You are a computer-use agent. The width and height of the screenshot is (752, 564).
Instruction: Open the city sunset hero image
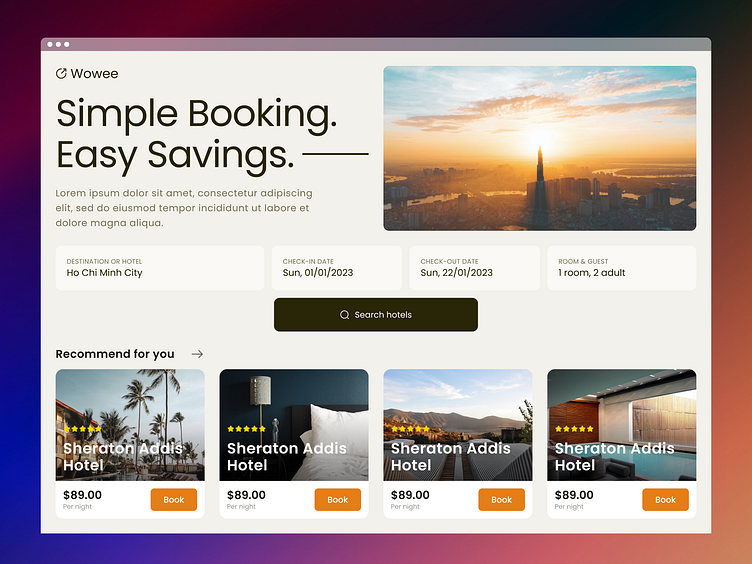pos(540,148)
